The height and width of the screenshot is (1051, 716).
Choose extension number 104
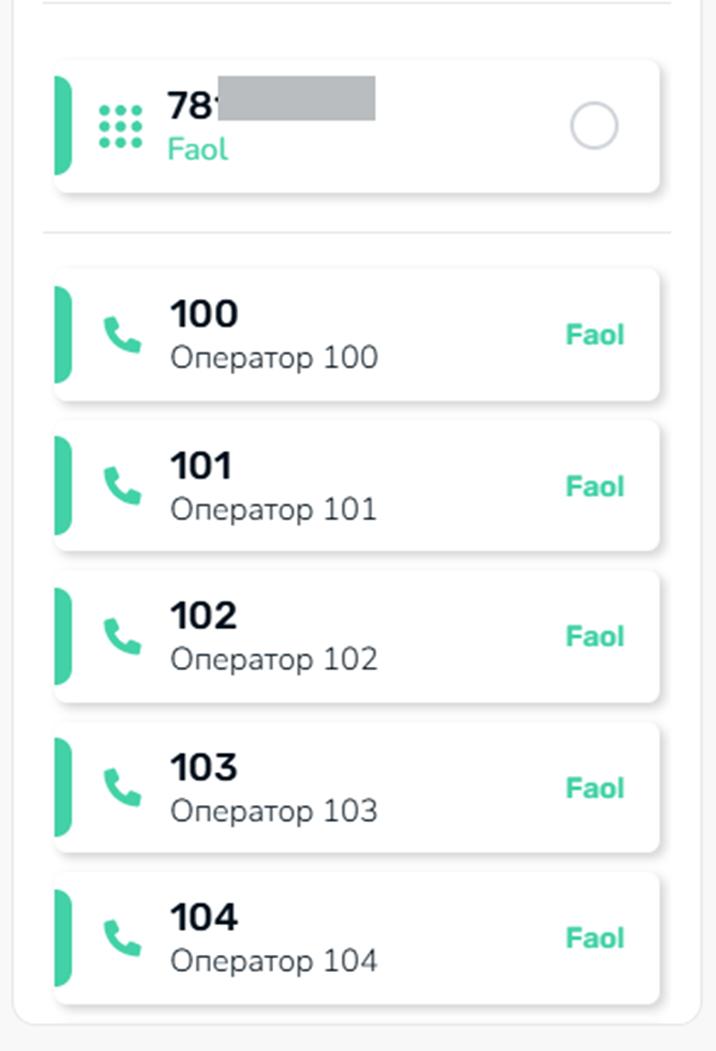pos(204,917)
